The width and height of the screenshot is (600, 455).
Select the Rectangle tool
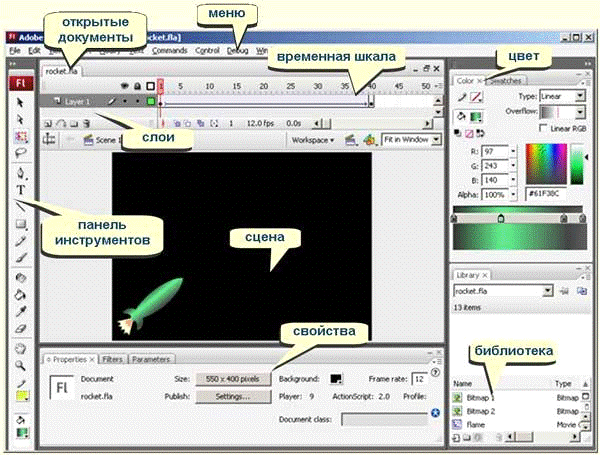tap(21, 224)
